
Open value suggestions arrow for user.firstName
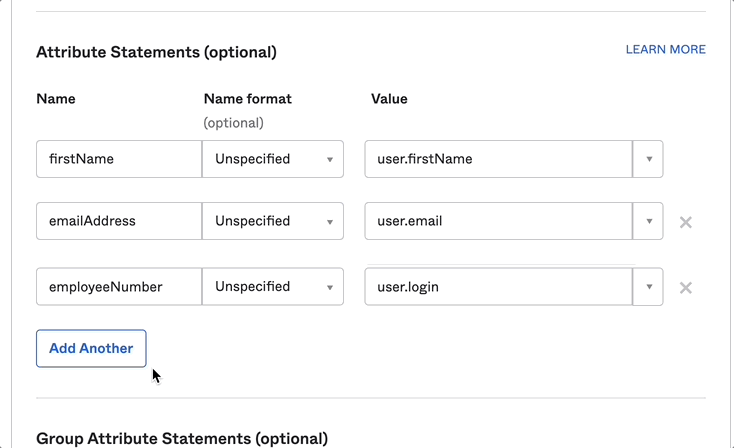[648, 159]
